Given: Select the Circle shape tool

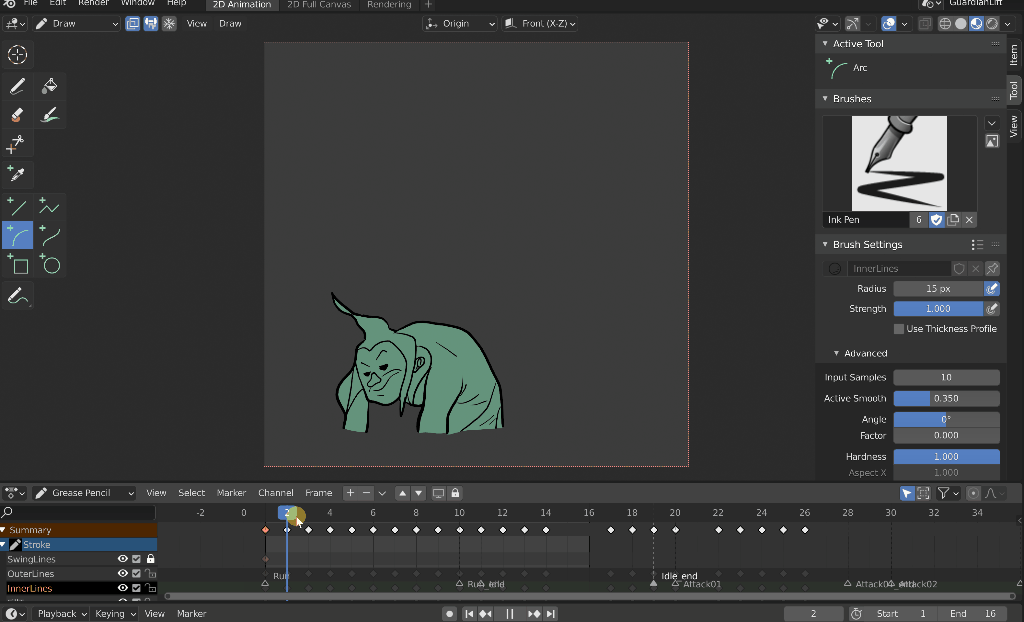Looking at the screenshot, I should click(50, 263).
